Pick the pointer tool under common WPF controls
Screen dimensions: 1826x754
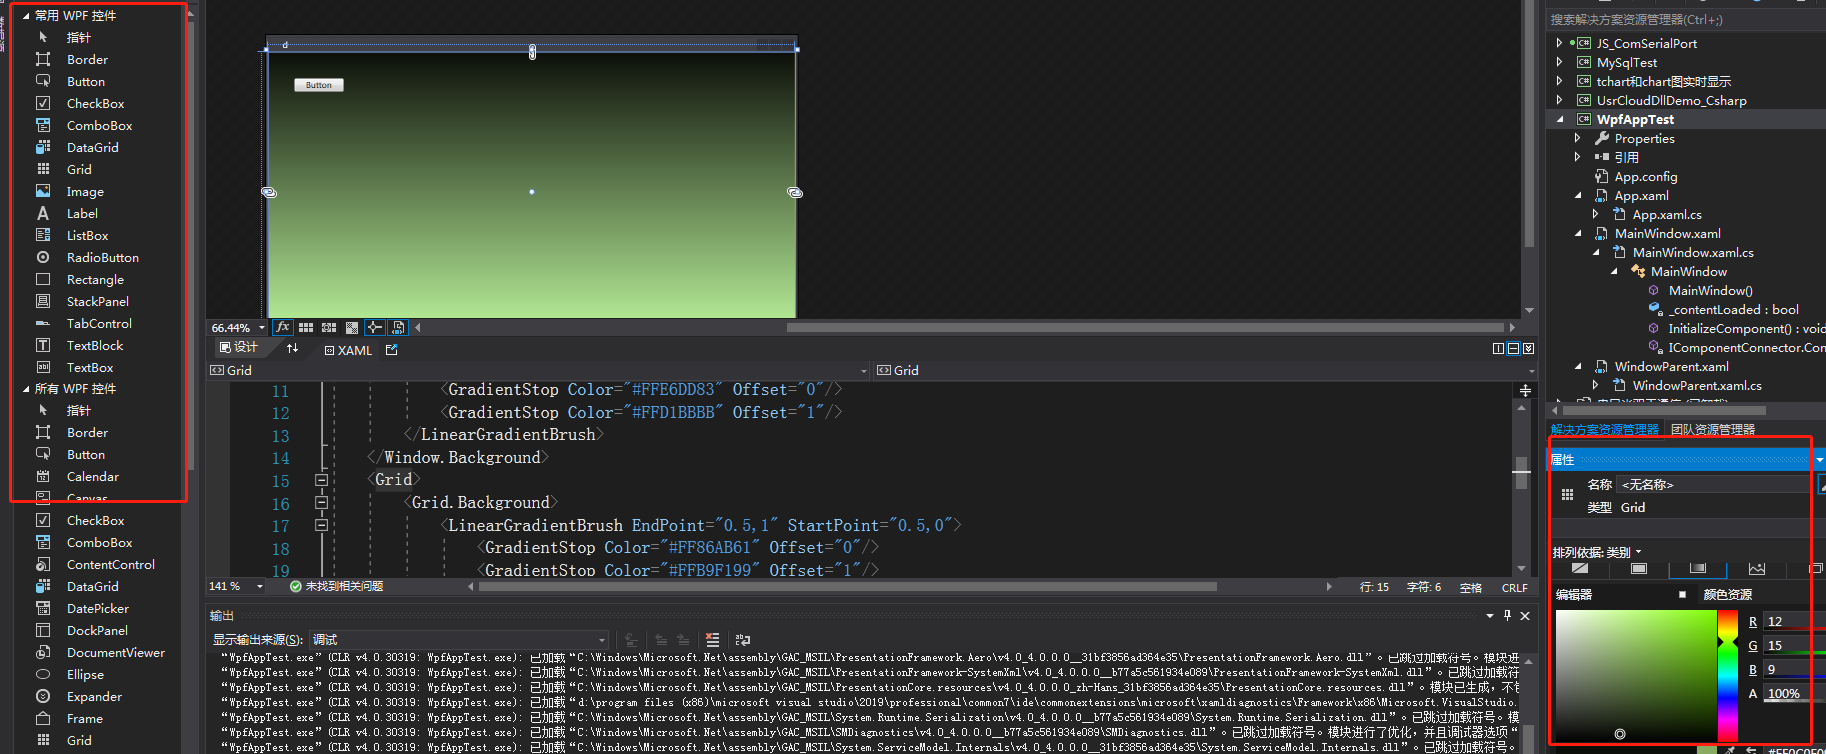coord(78,37)
